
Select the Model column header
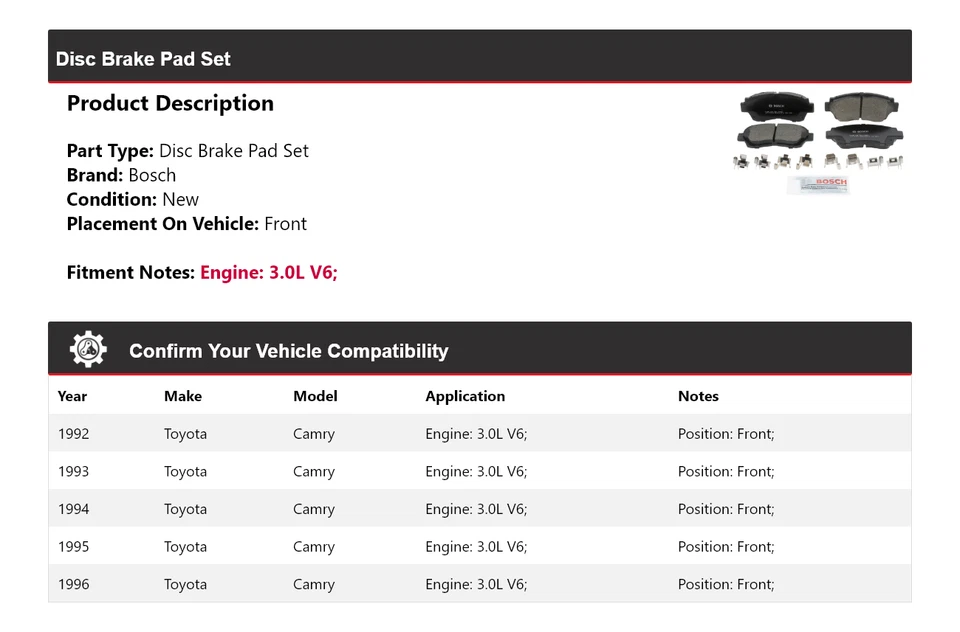click(x=315, y=396)
